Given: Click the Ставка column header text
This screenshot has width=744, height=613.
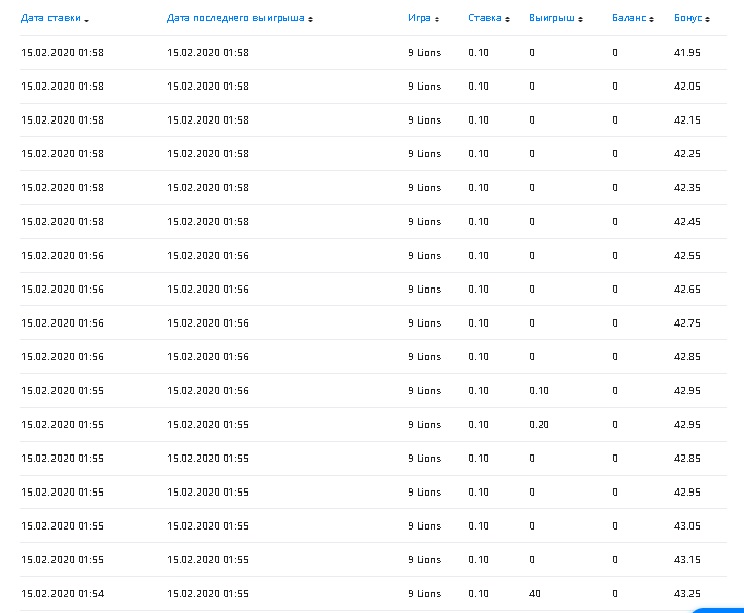Looking at the screenshot, I should pyautogui.click(x=484, y=18).
